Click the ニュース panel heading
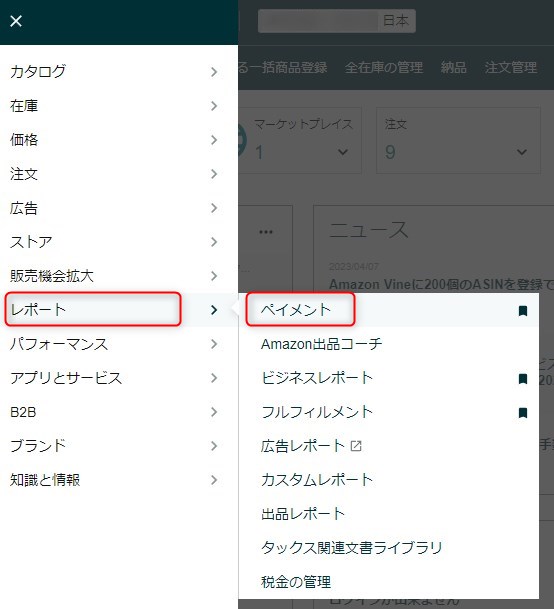The width and height of the screenshot is (554, 609). click(x=368, y=230)
